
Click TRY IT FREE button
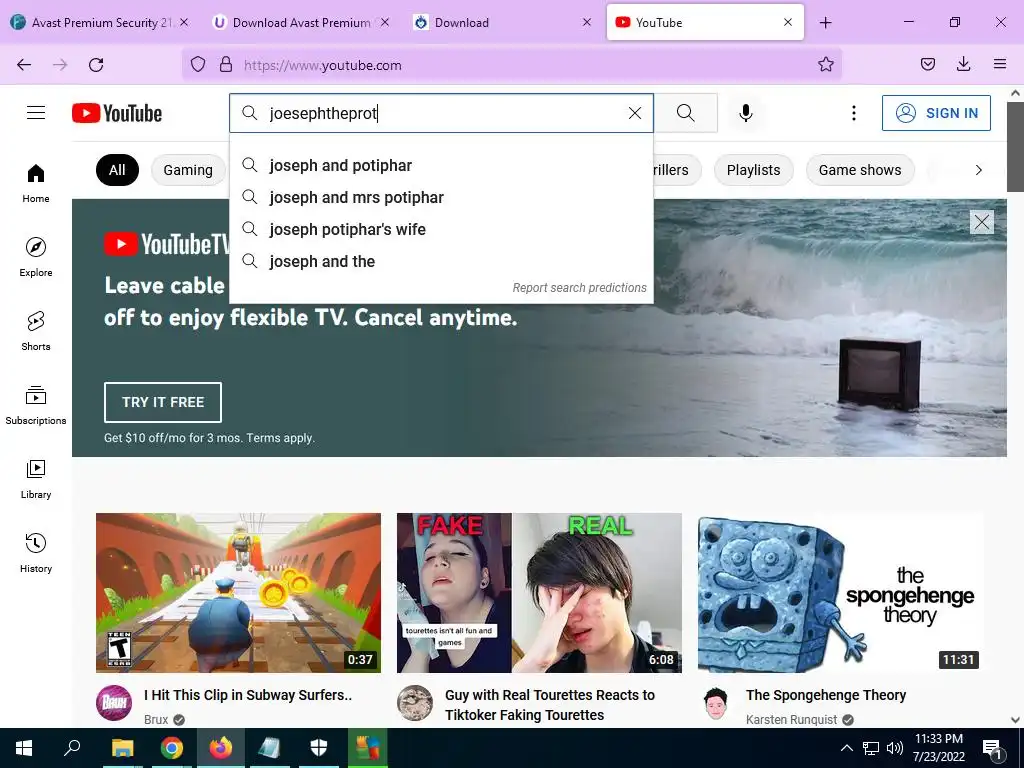click(163, 402)
